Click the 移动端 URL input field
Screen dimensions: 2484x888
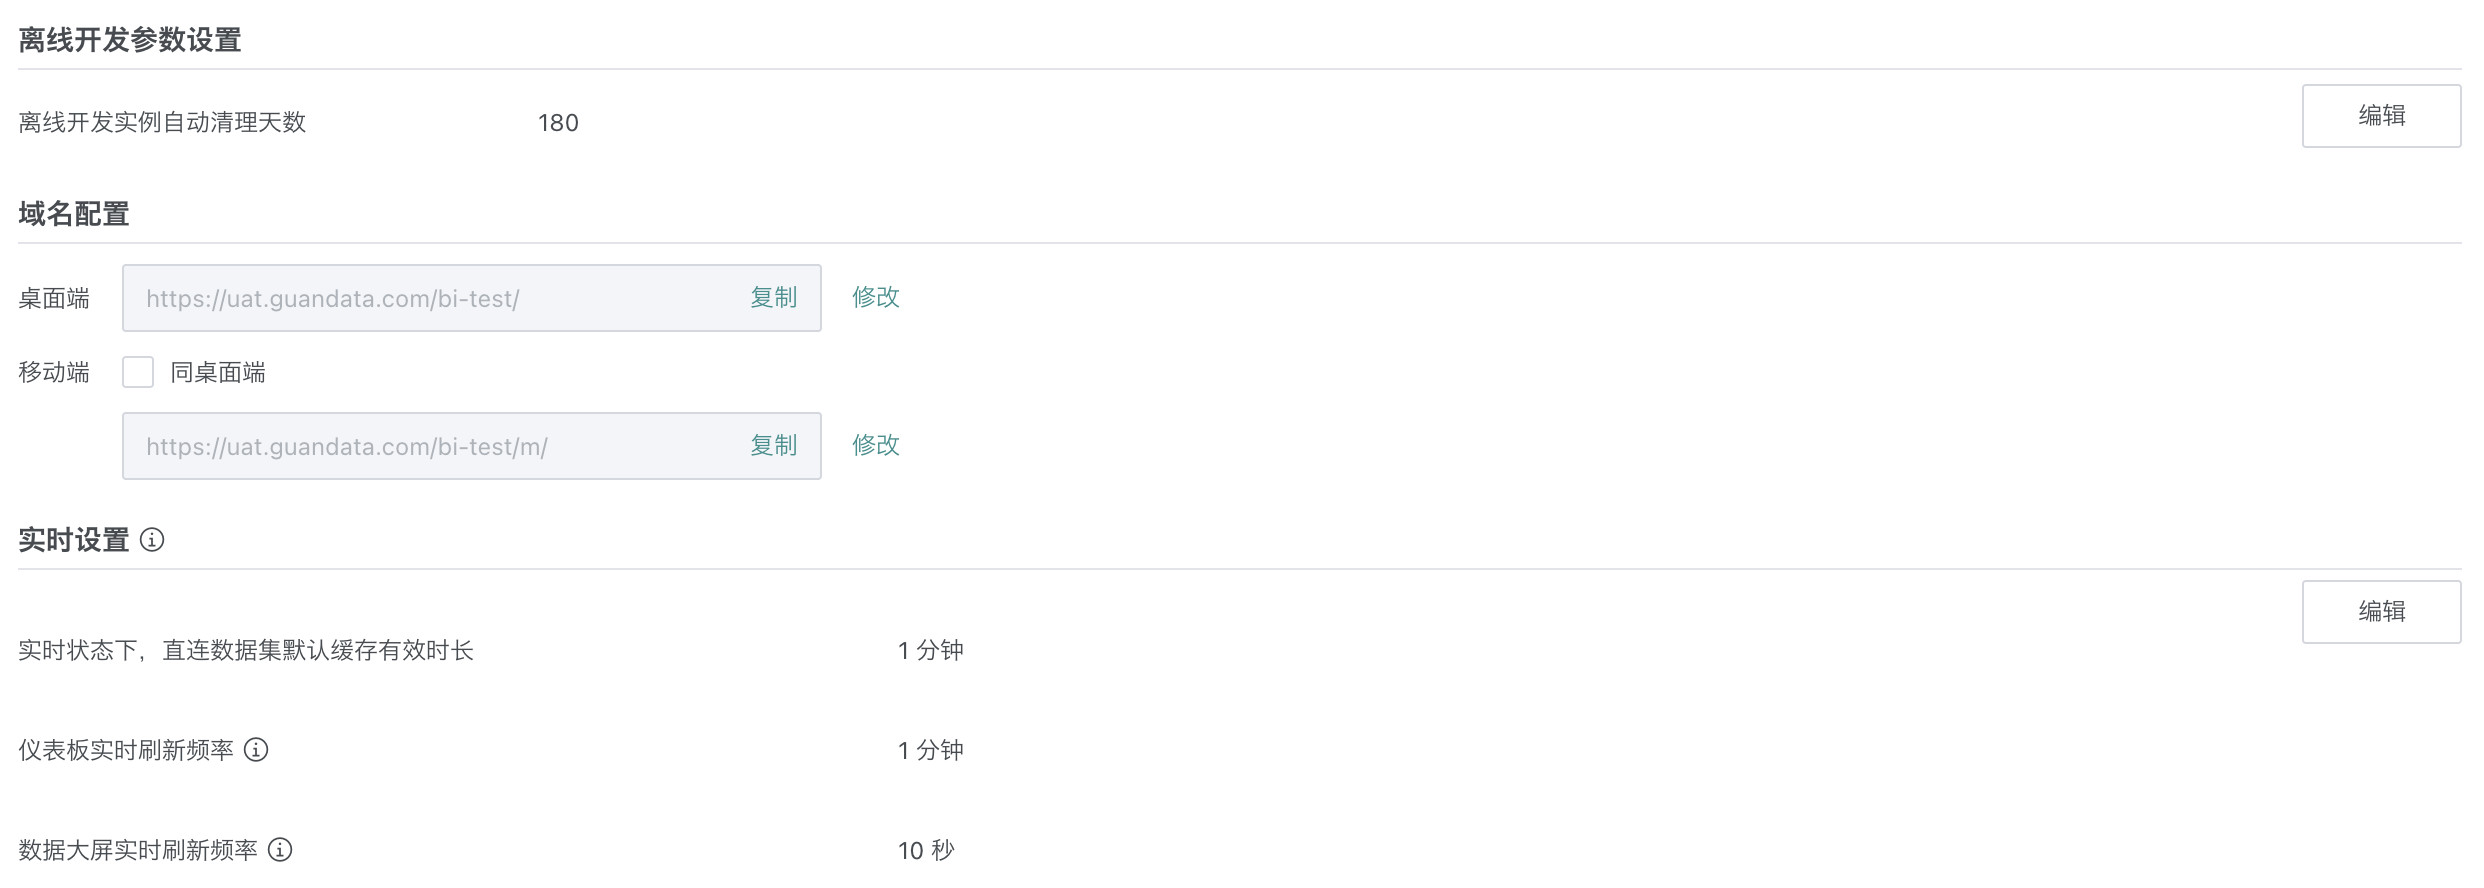pos(430,446)
